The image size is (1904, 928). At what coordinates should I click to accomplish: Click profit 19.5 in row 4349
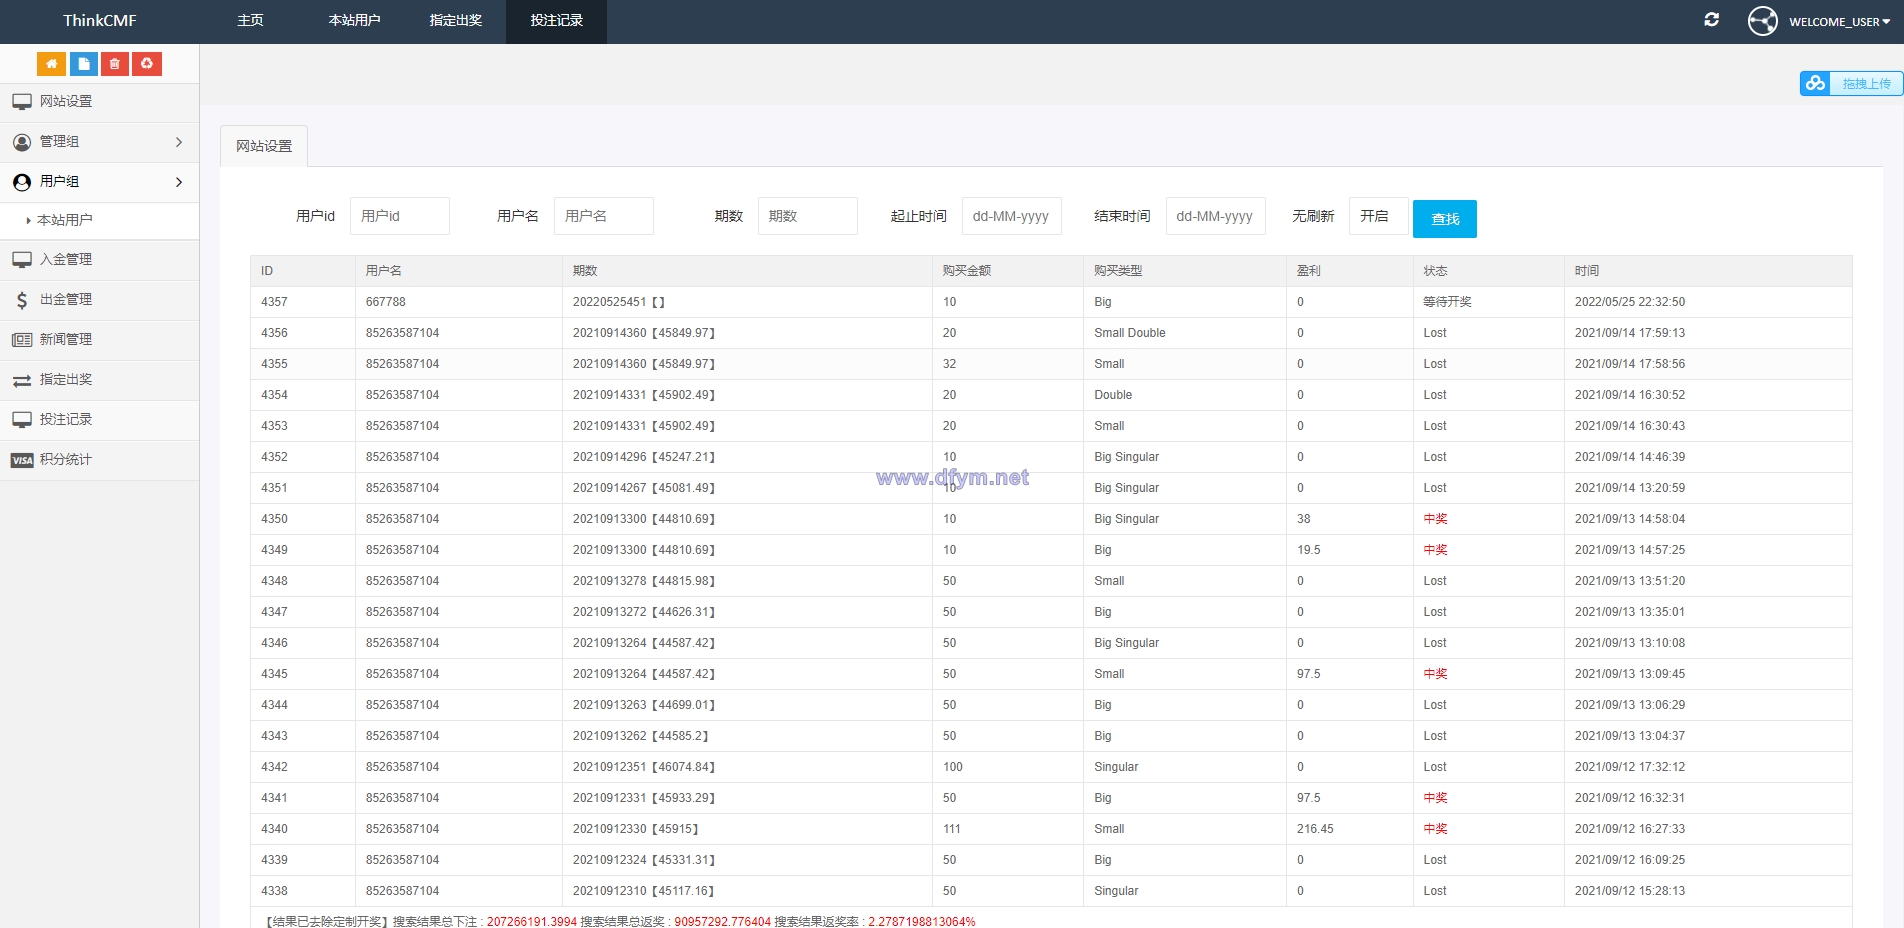coord(1308,550)
